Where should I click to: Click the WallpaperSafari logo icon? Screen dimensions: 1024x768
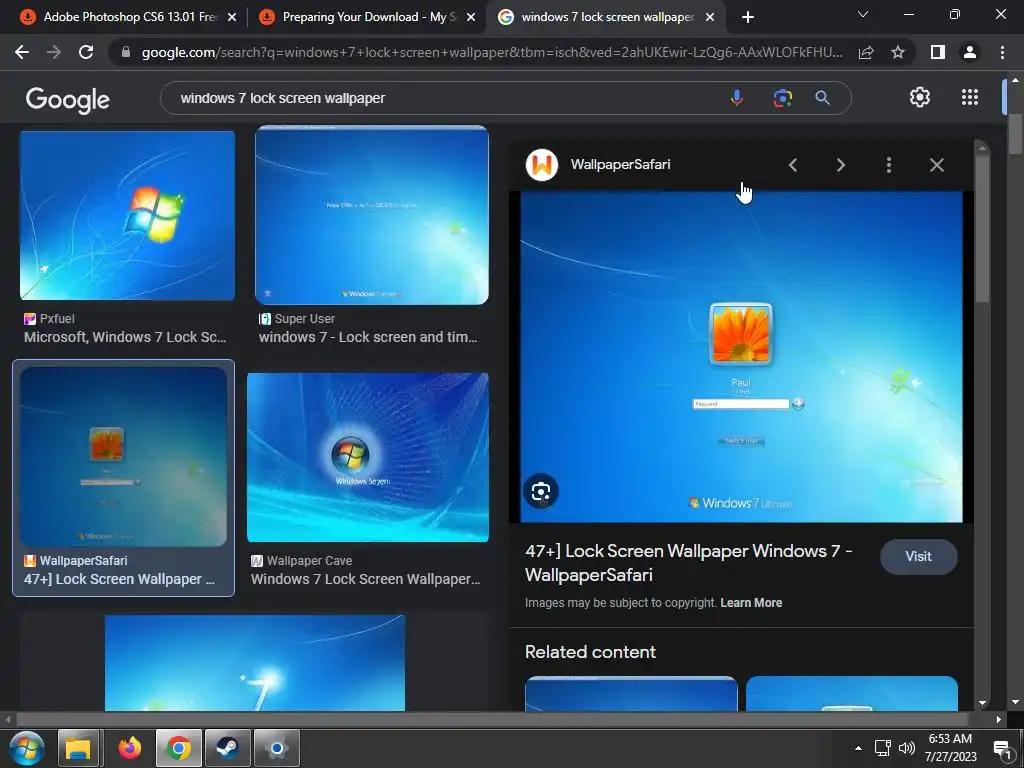(542, 165)
